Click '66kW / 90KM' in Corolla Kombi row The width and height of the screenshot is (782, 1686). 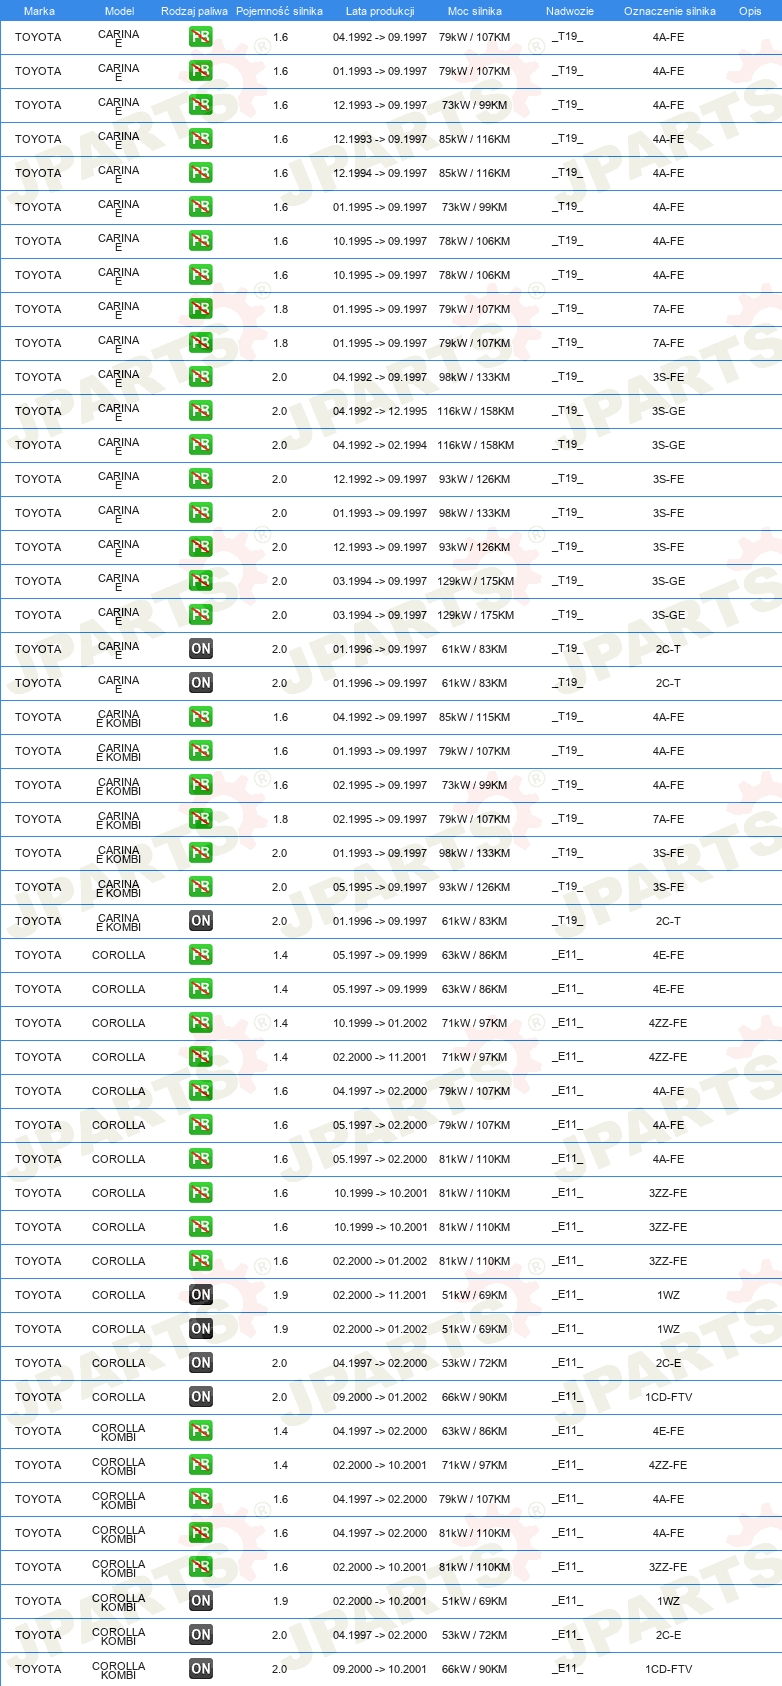(x=475, y=1669)
